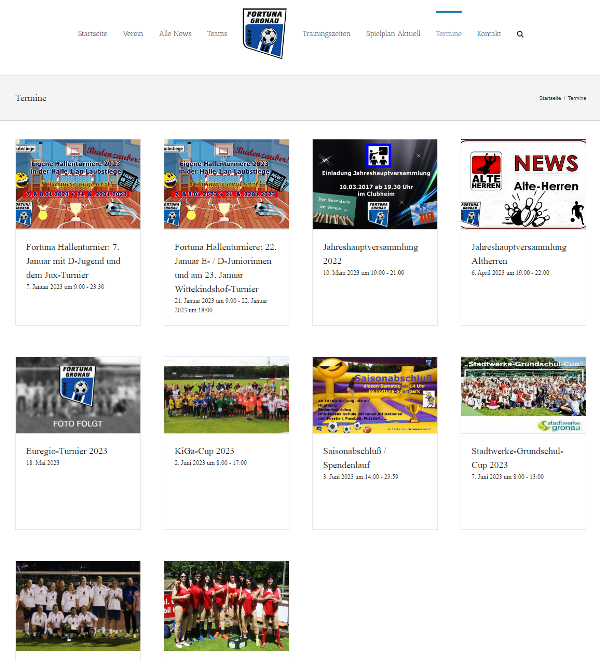The height and width of the screenshot is (661, 600).
Task: Open Trainingszeiten menu item
Action: pyautogui.click(x=326, y=33)
